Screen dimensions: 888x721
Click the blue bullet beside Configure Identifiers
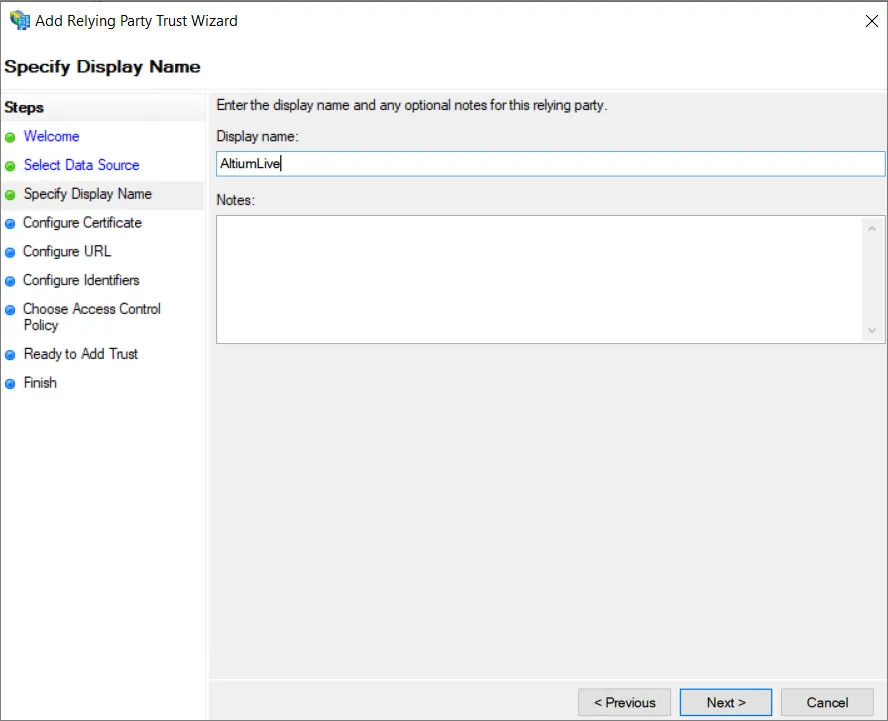(x=10, y=281)
